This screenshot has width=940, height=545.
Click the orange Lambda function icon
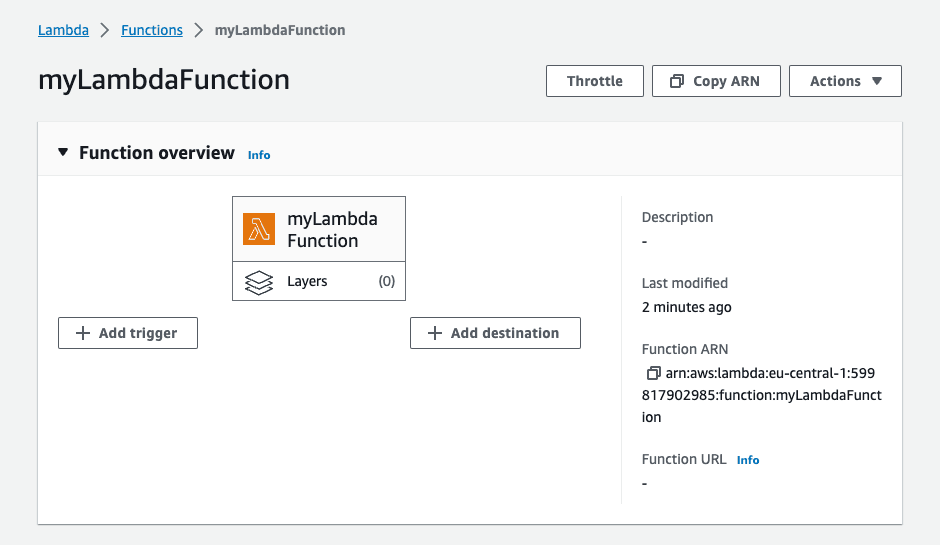point(259,229)
